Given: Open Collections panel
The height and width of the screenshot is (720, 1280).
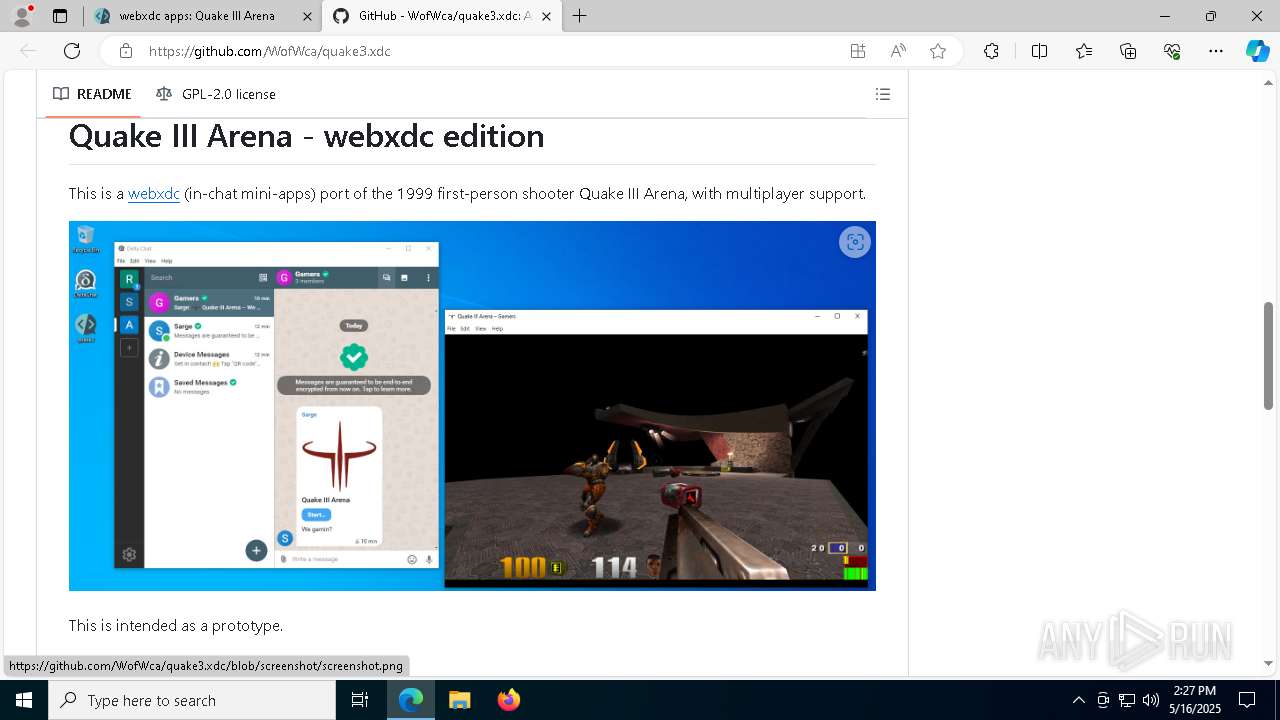Looking at the screenshot, I should pos(1128,51).
